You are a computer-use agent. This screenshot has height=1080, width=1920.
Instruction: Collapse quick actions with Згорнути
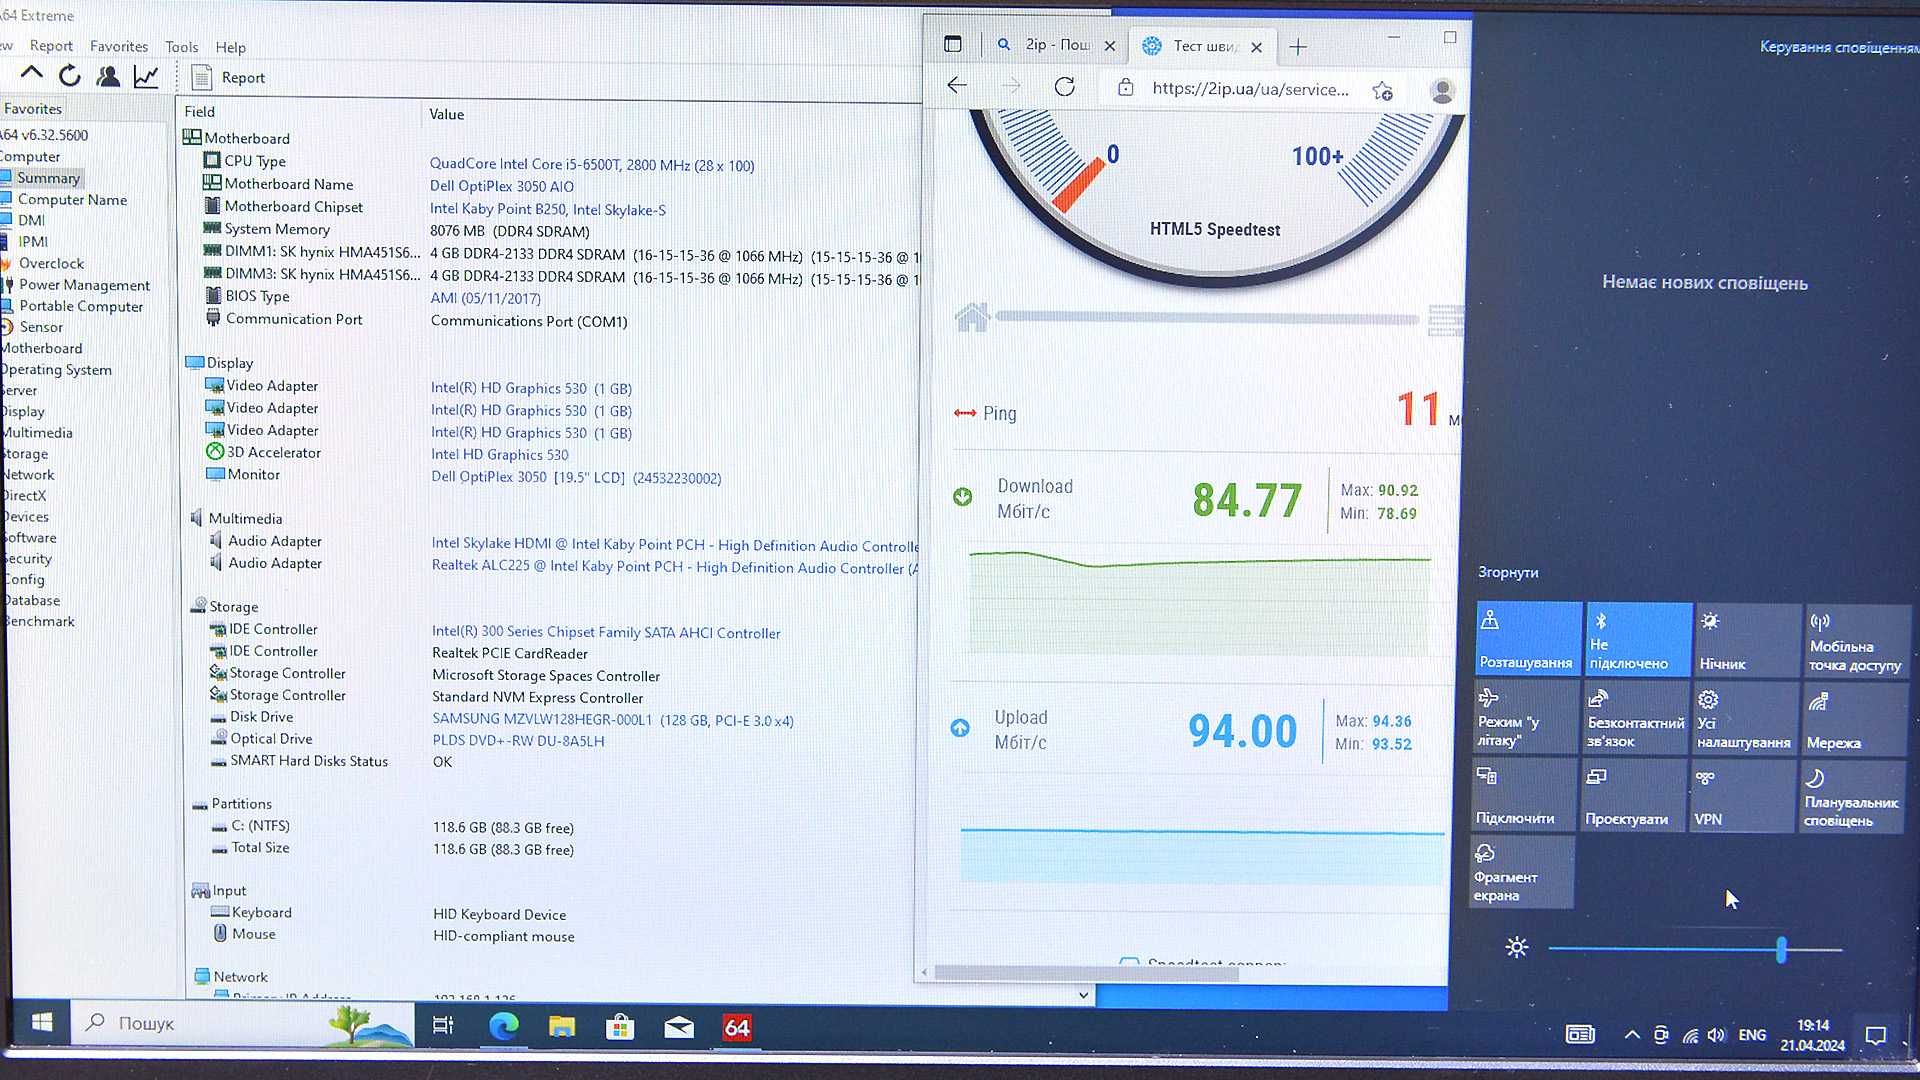pos(1508,572)
